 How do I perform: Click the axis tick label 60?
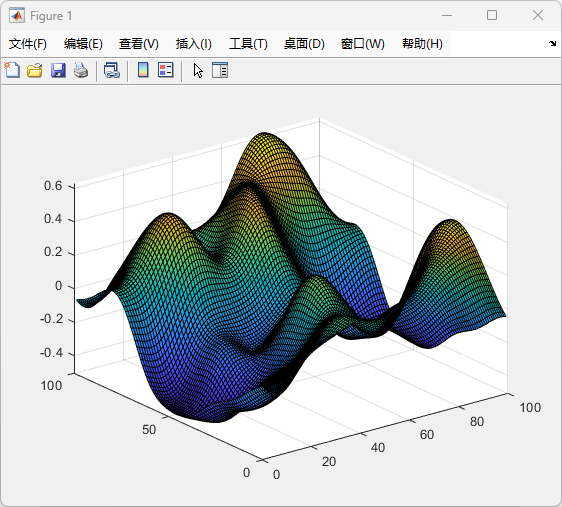427,435
